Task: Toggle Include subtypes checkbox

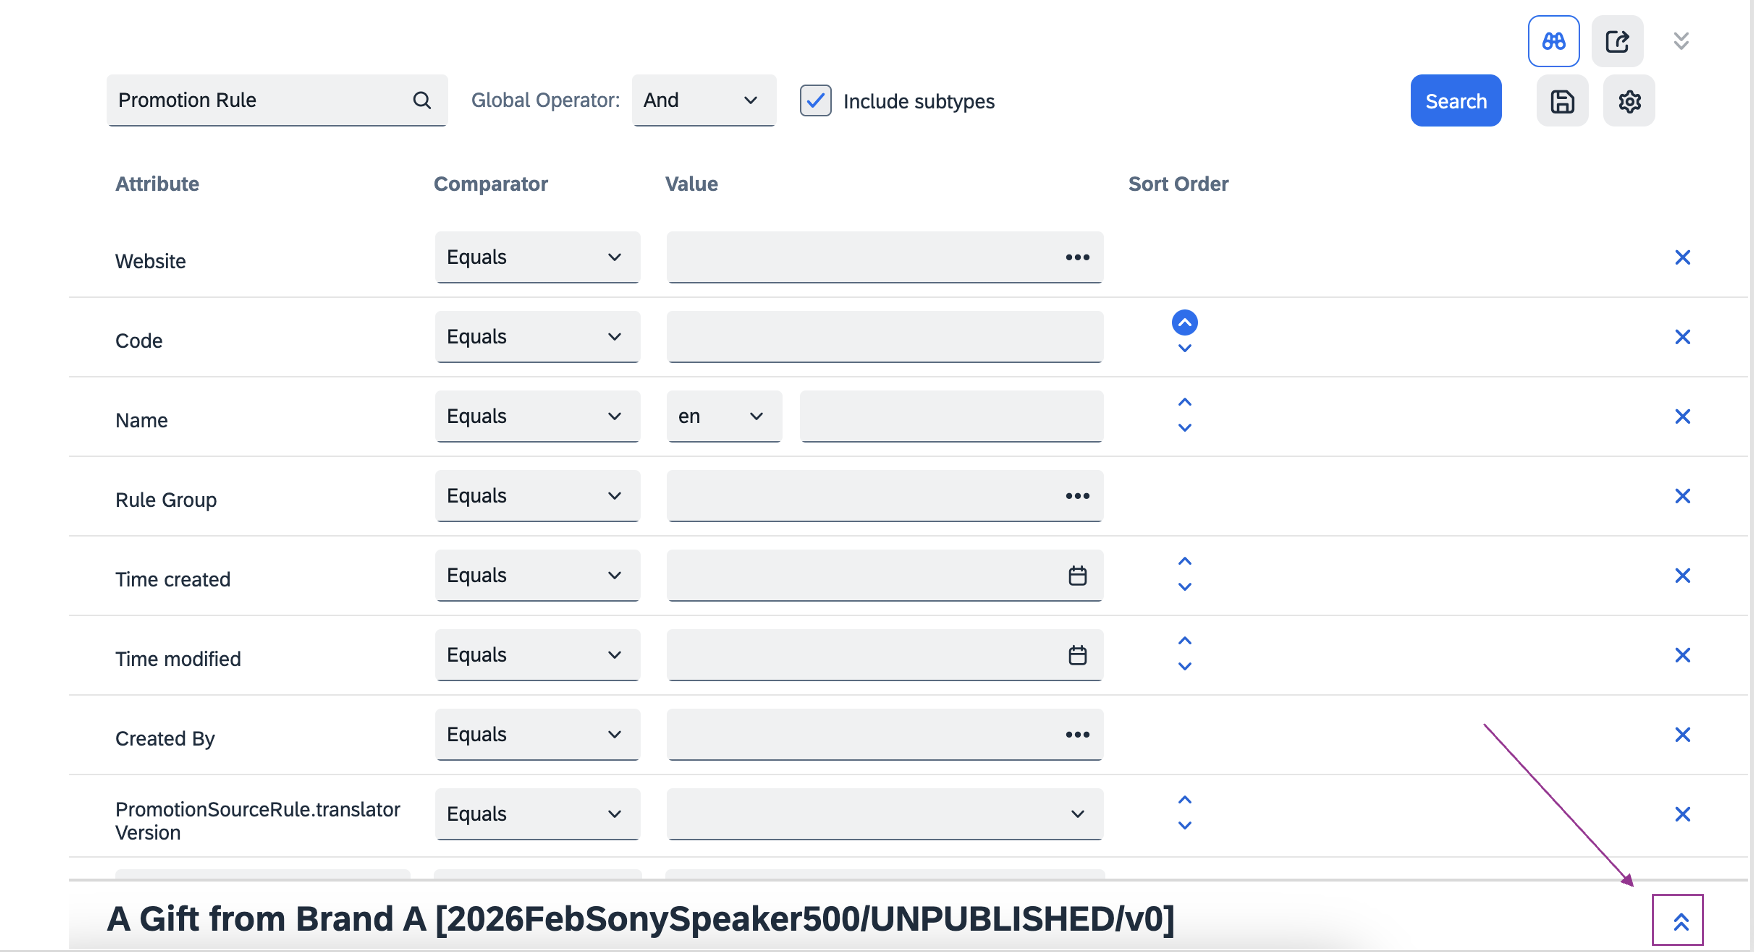Action: [816, 101]
